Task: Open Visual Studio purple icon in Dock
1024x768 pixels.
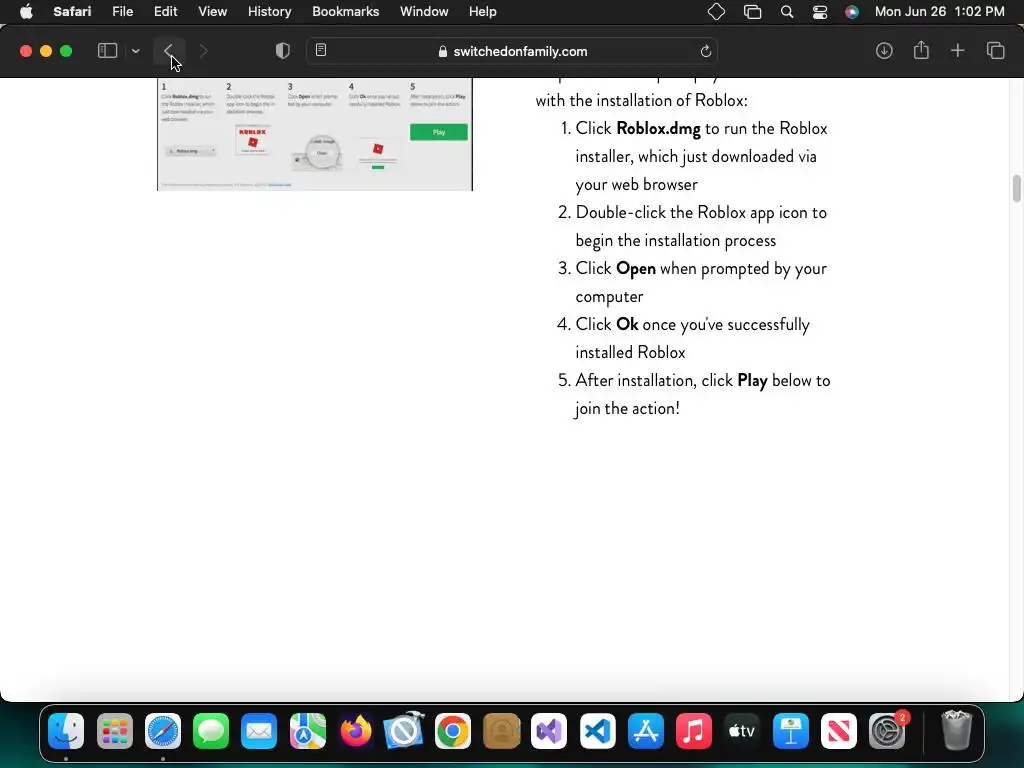Action: (x=549, y=731)
